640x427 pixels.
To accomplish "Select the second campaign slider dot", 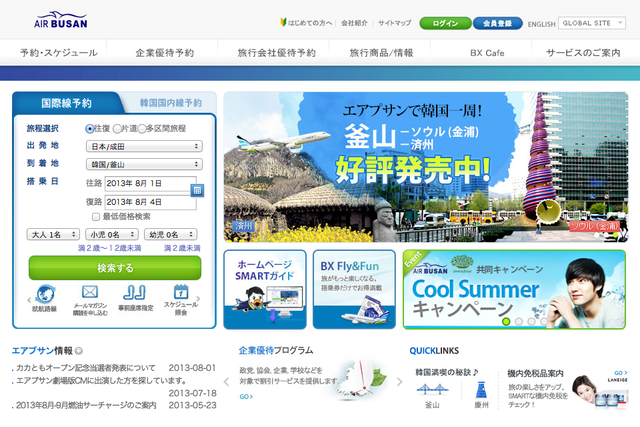I will pos(519,321).
